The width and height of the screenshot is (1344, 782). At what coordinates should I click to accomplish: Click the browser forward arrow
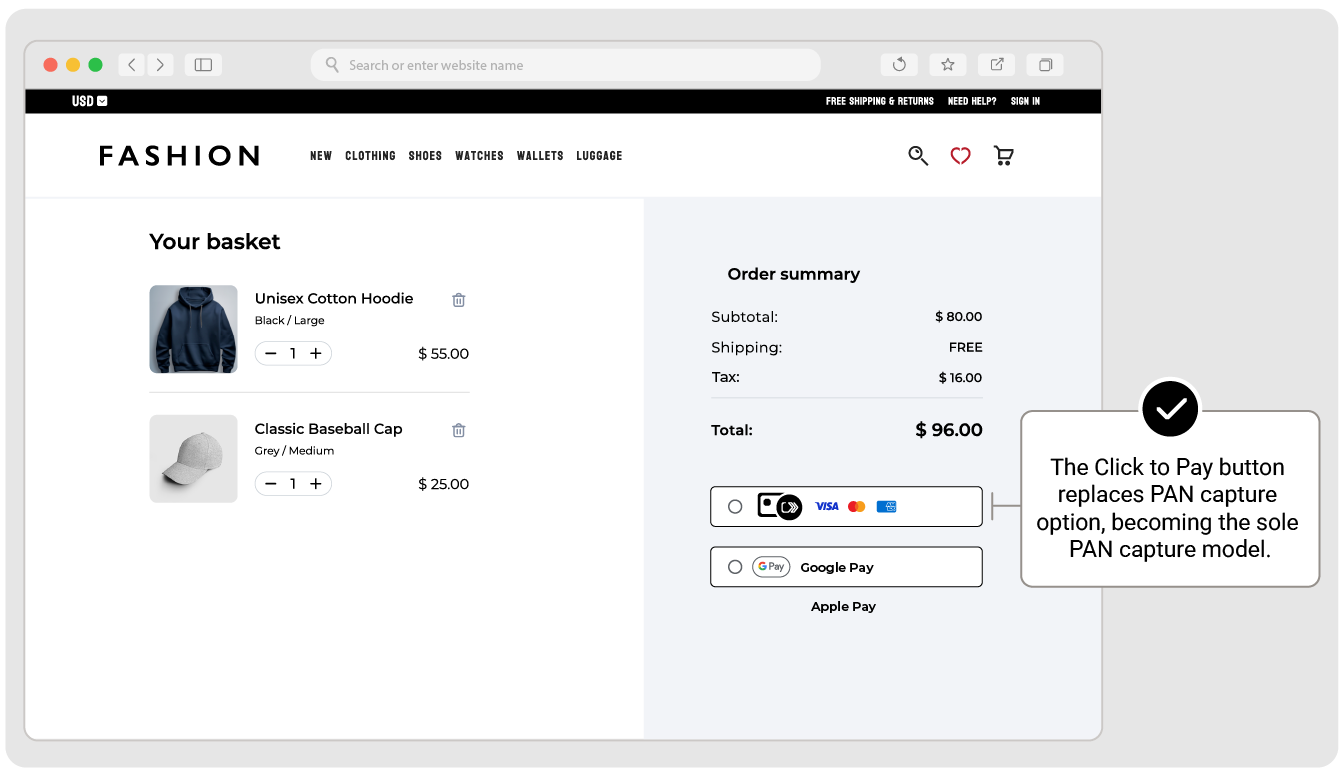(161, 65)
